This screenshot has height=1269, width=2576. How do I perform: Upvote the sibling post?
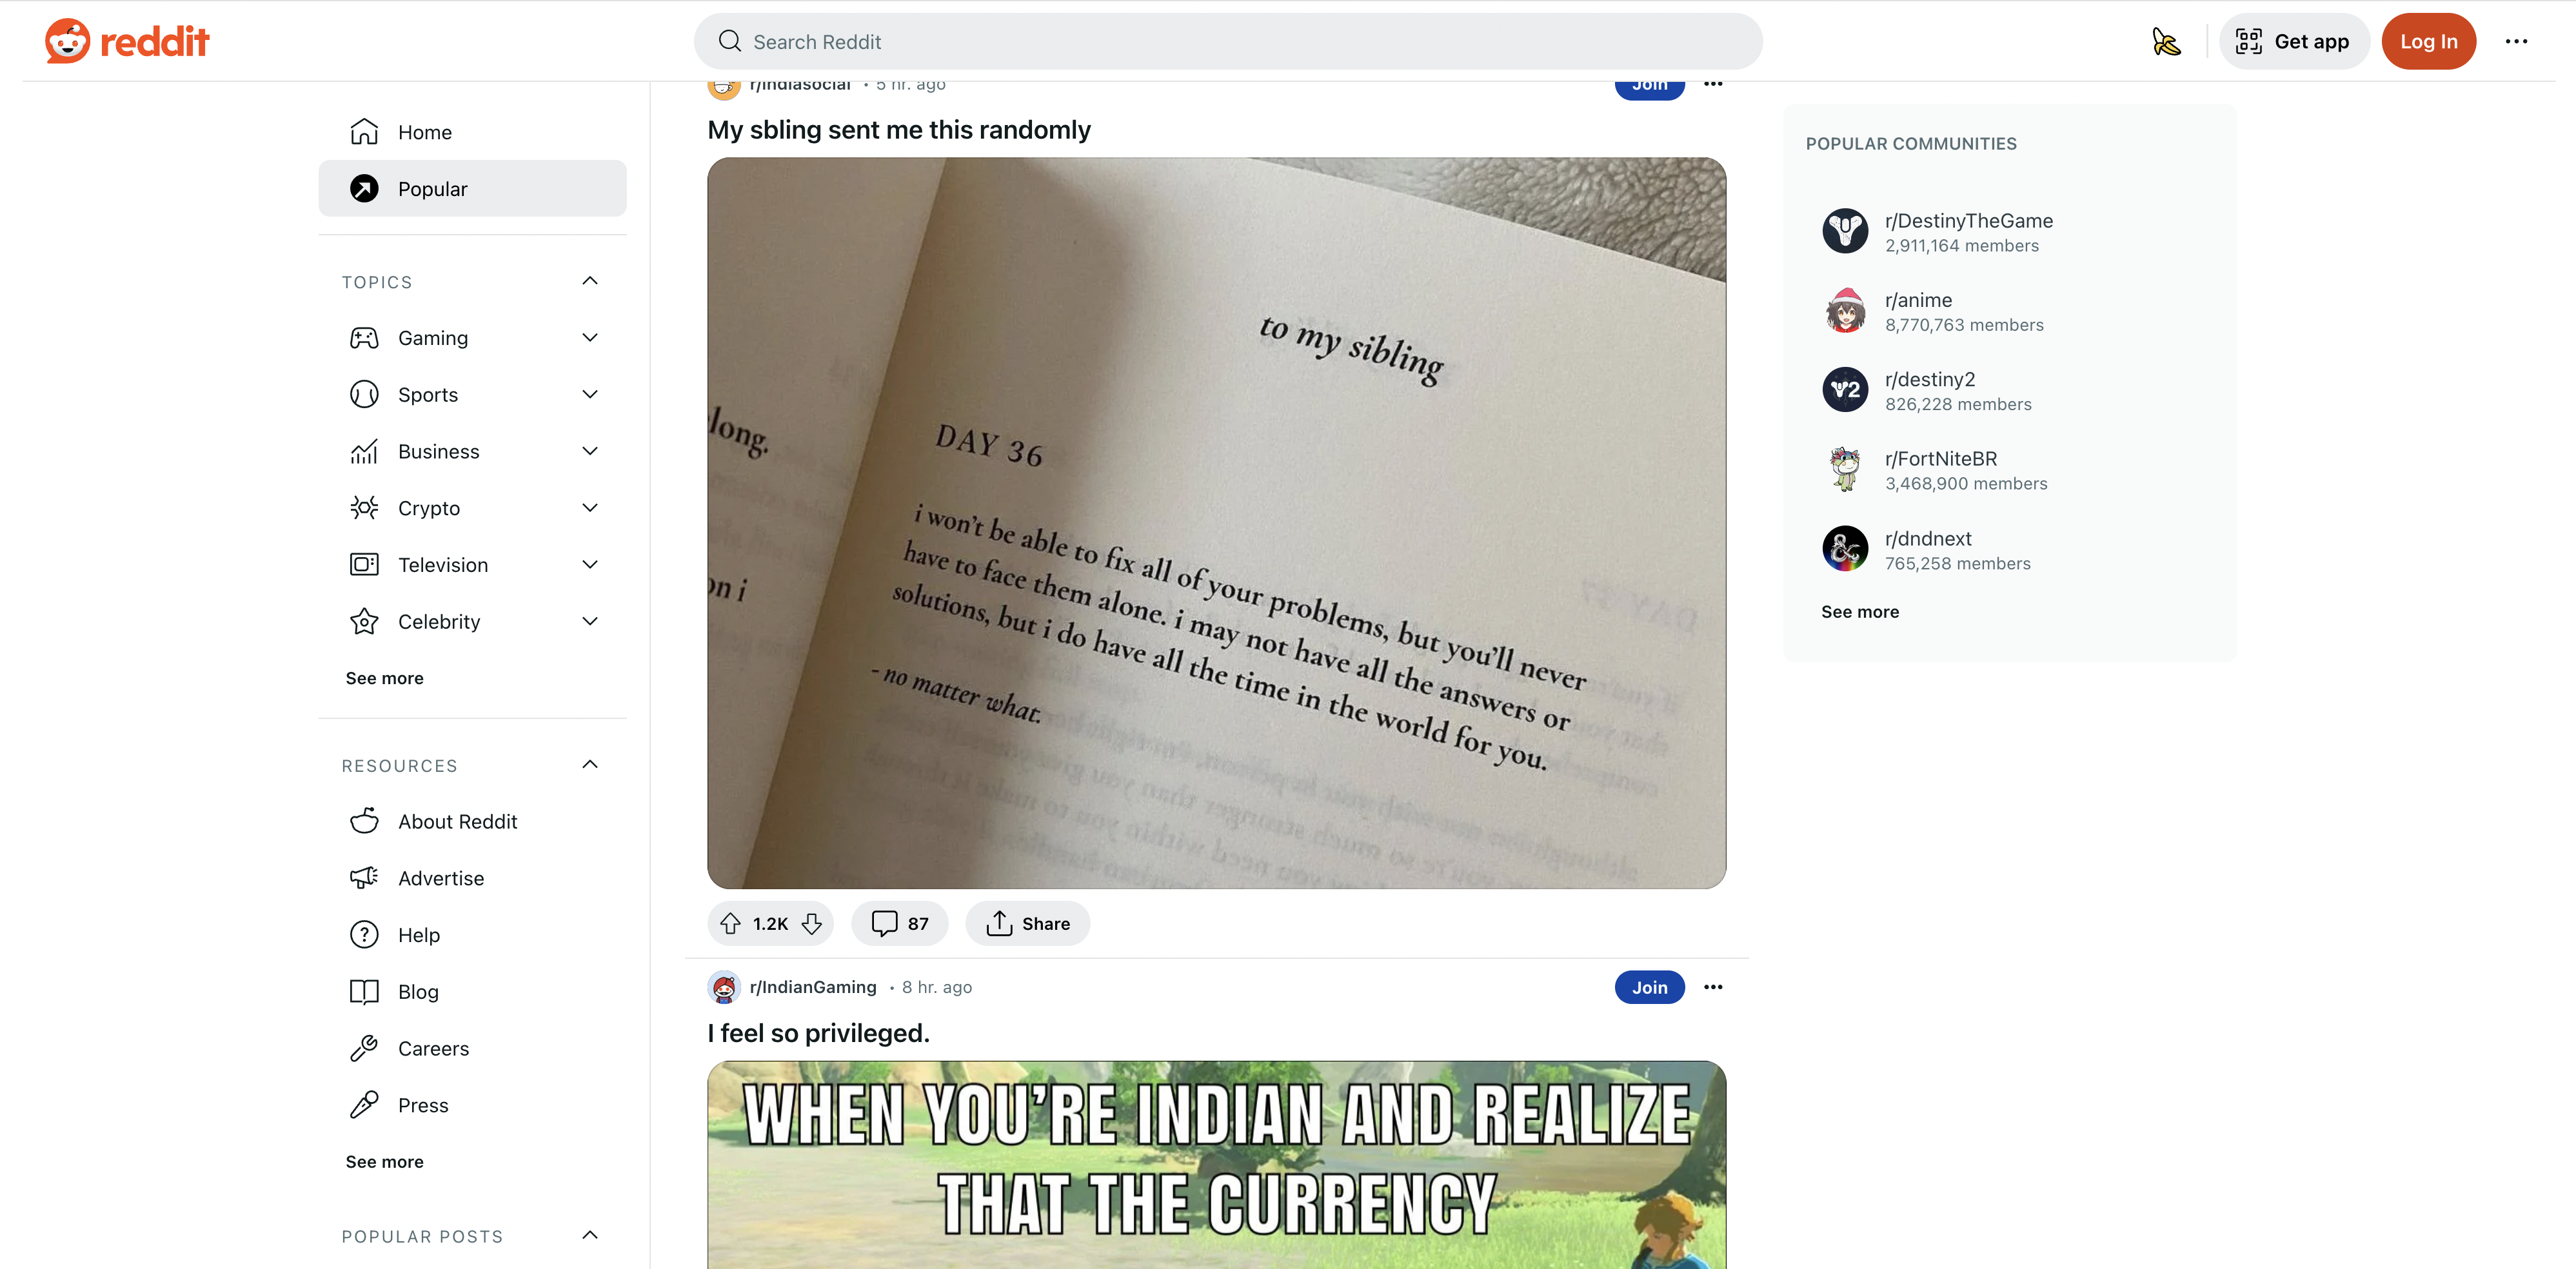click(x=731, y=923)
